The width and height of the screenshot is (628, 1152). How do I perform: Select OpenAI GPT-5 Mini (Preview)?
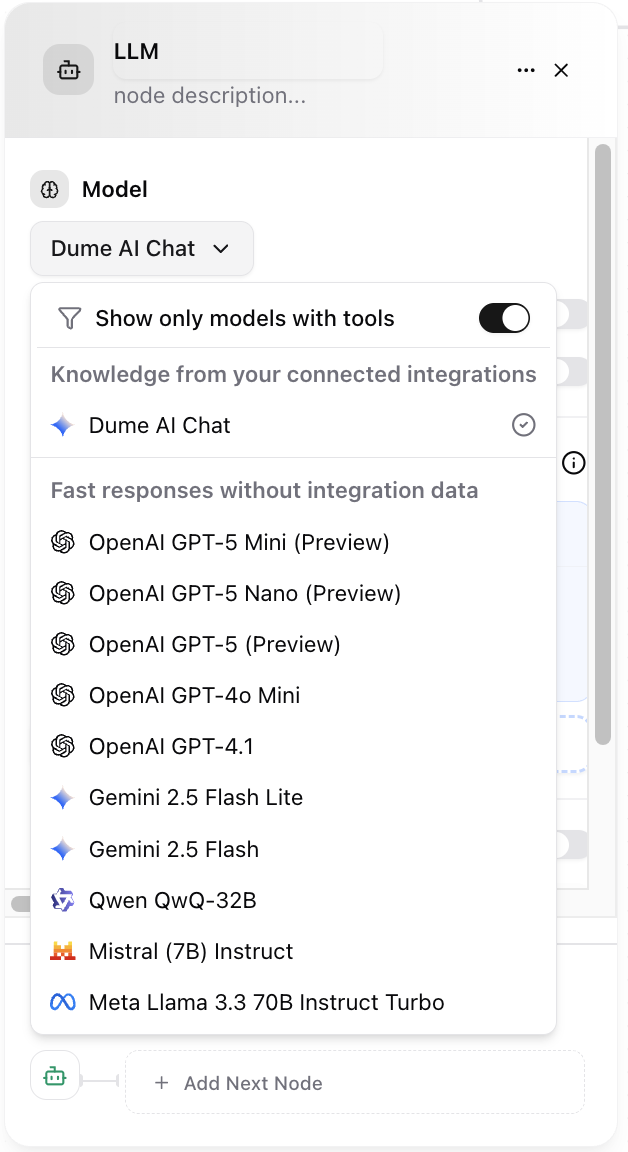click(240, 541)
